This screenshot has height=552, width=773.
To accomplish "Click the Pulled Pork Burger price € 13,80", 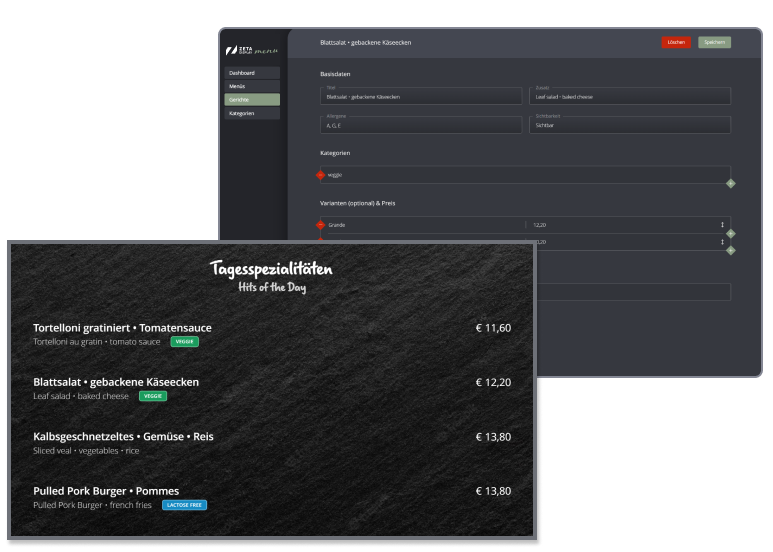I will pos(493,491).
